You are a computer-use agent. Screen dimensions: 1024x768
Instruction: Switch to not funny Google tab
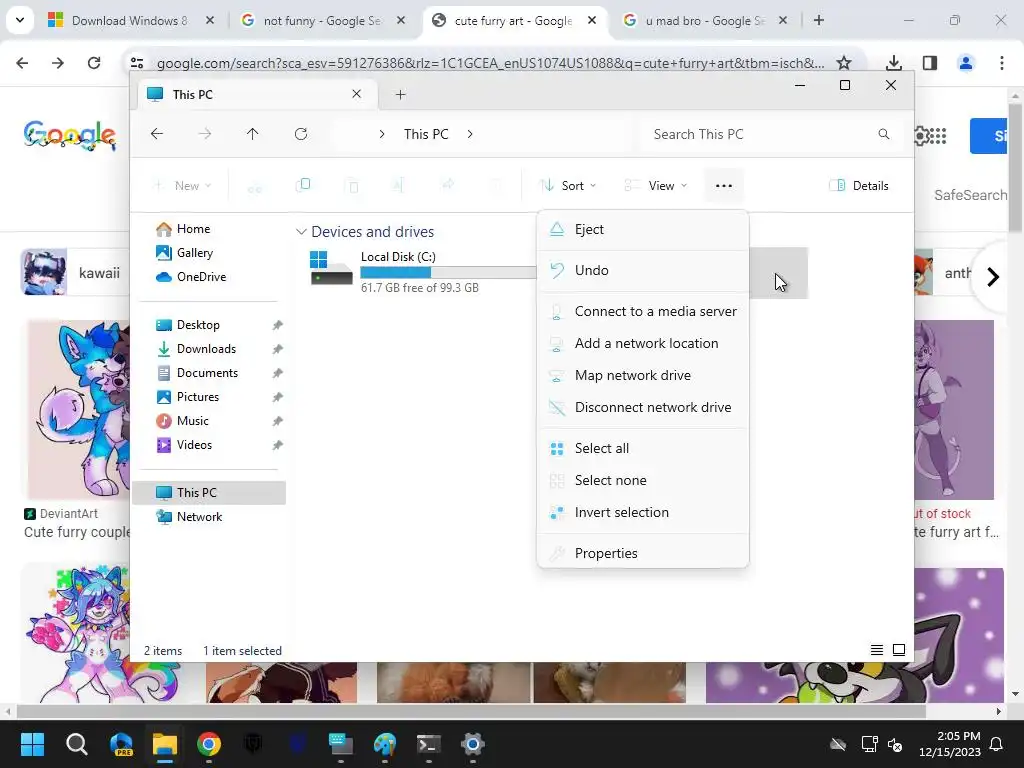pyautogui.click(x=323, y=20)
